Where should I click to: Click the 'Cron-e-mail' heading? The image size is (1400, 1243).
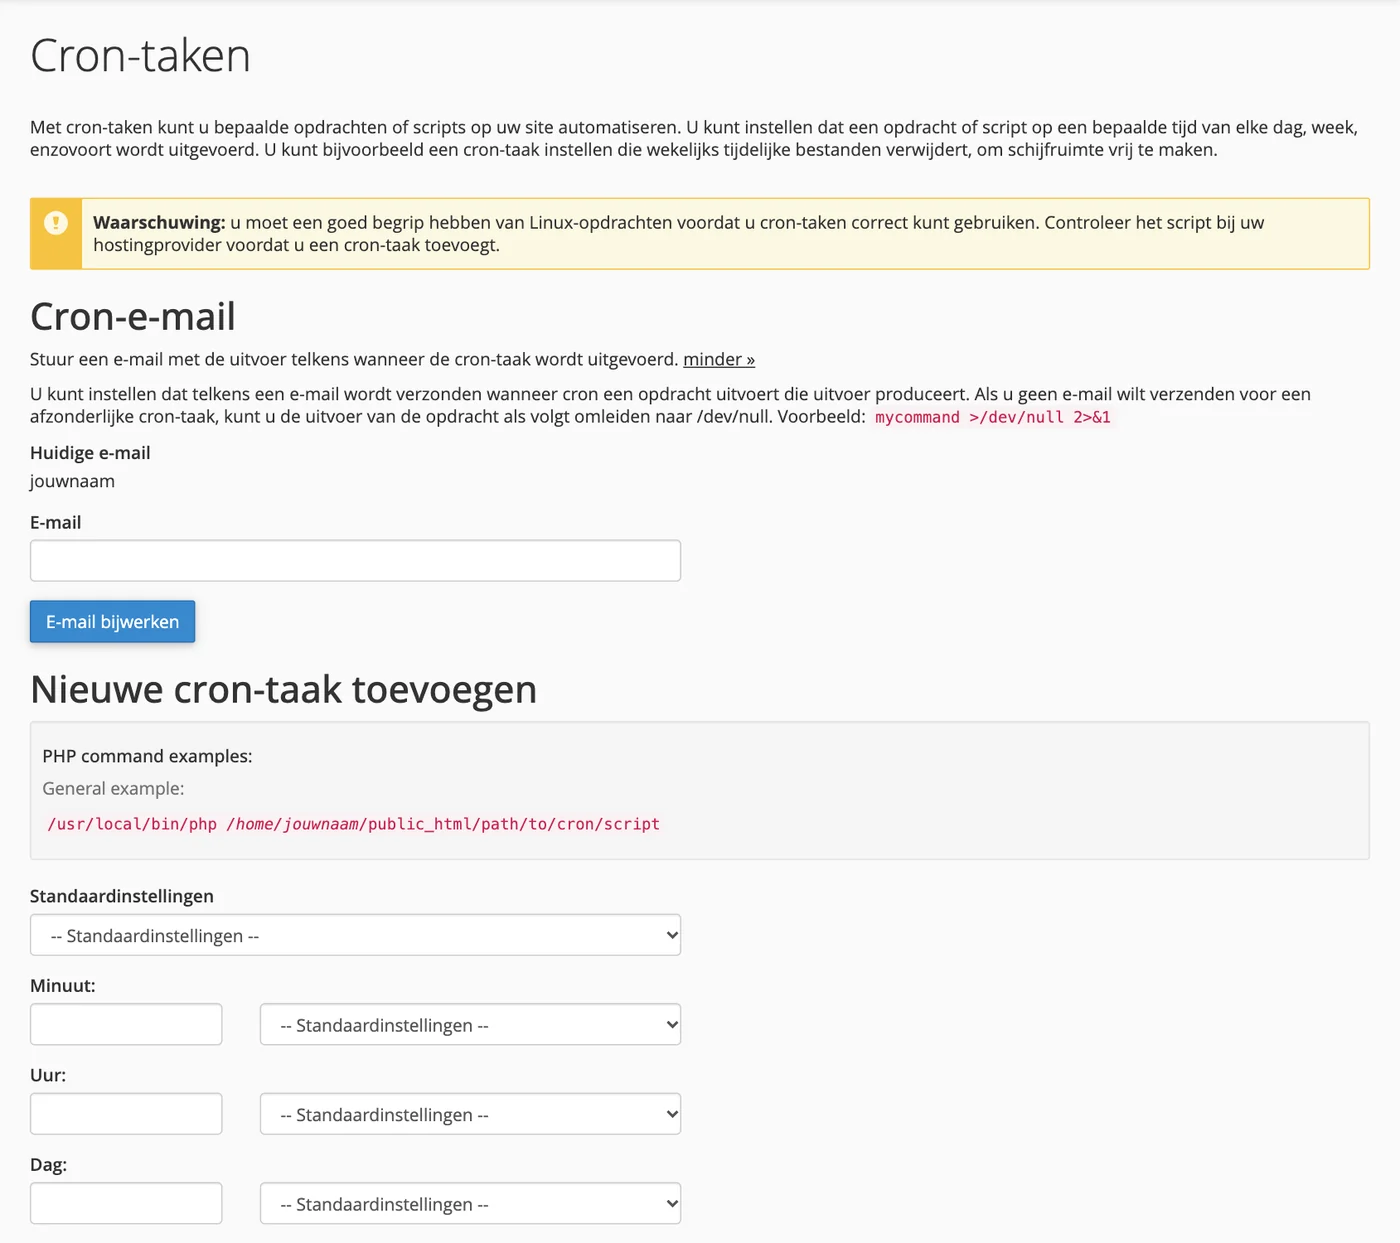point(133,317)
